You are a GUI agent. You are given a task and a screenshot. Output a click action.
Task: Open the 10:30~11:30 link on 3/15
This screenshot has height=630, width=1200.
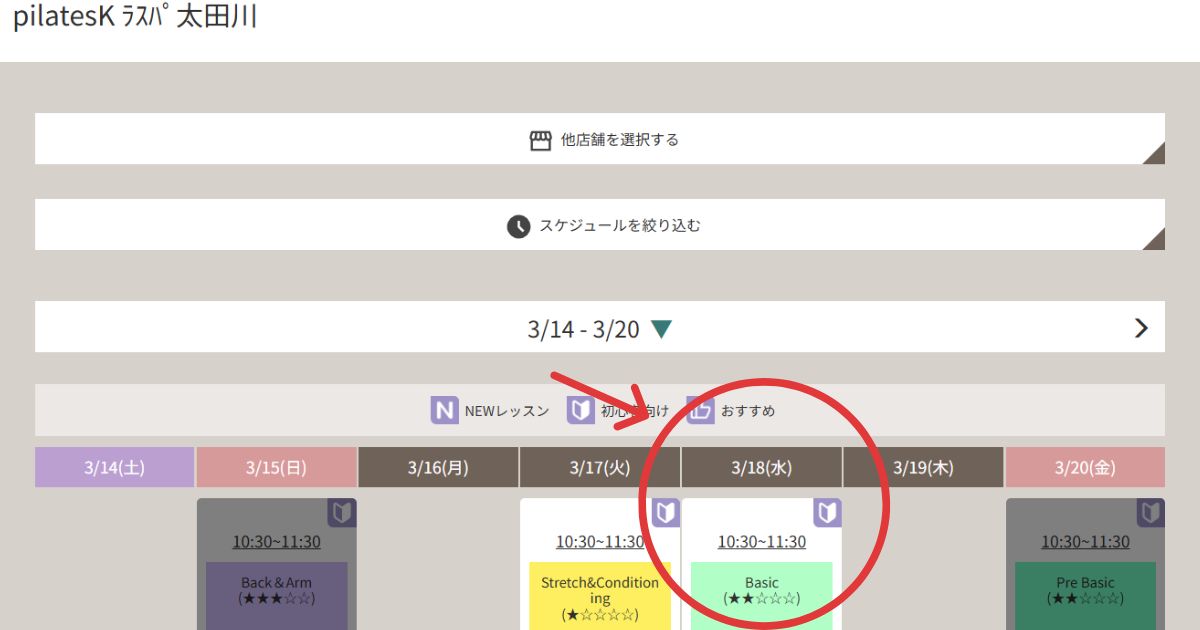coord(277,542)
